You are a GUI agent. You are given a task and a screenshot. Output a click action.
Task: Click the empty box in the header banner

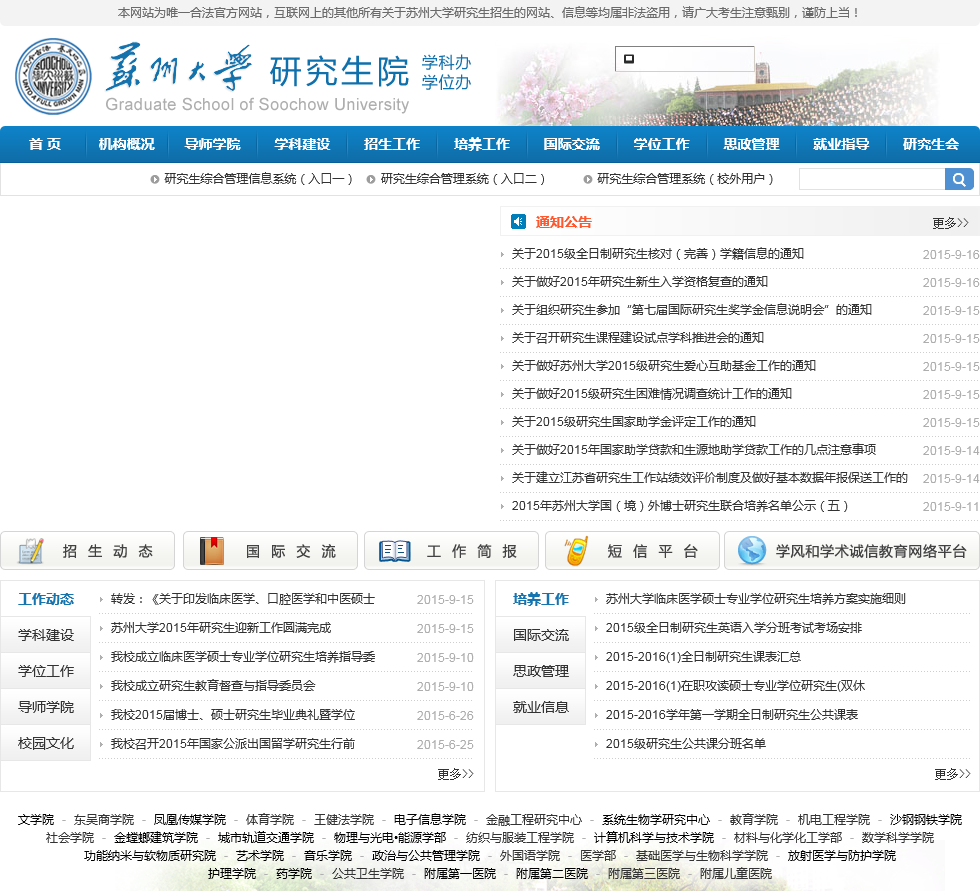click(x=684, y=59)
